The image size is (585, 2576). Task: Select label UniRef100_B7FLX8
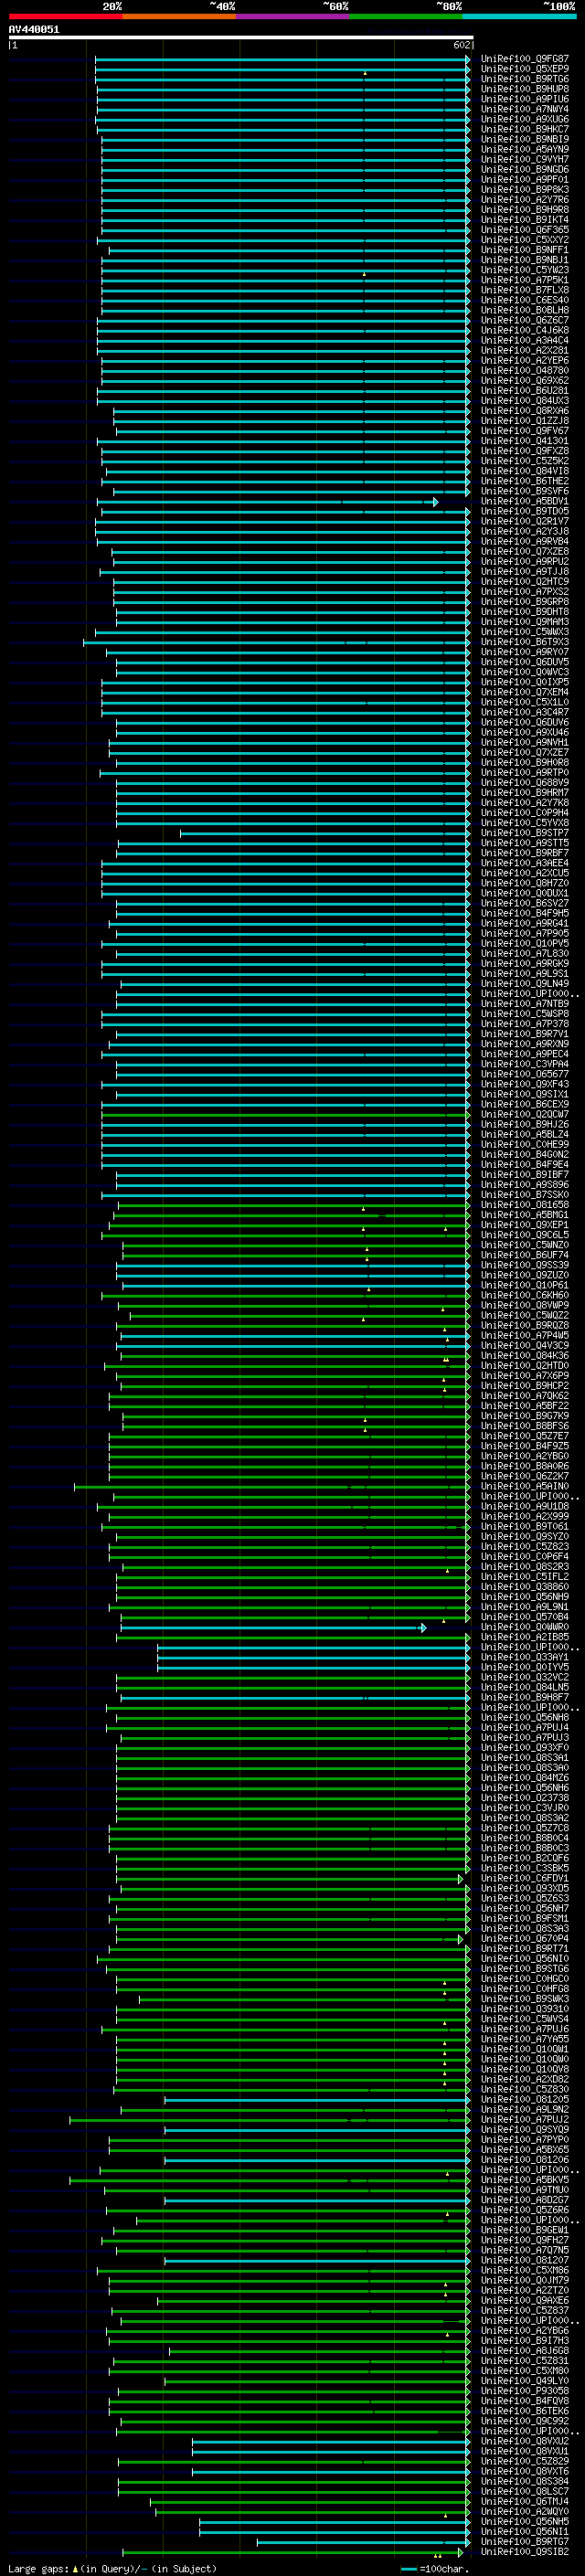pyautogui.click(x=525, y=290)
